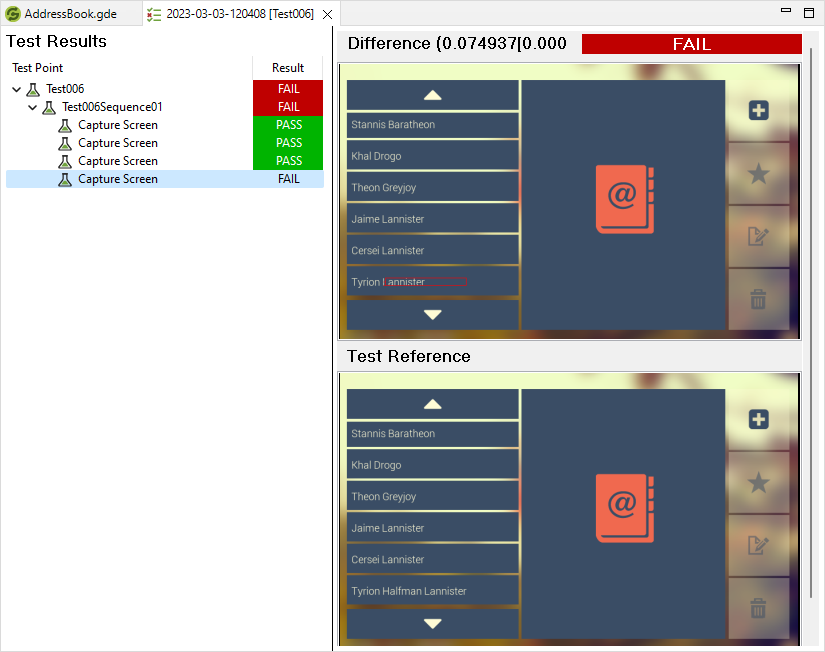Click the down arrow below Tyrion Lannister
Viewport: 825px width, 652px height.
point(432,314)
